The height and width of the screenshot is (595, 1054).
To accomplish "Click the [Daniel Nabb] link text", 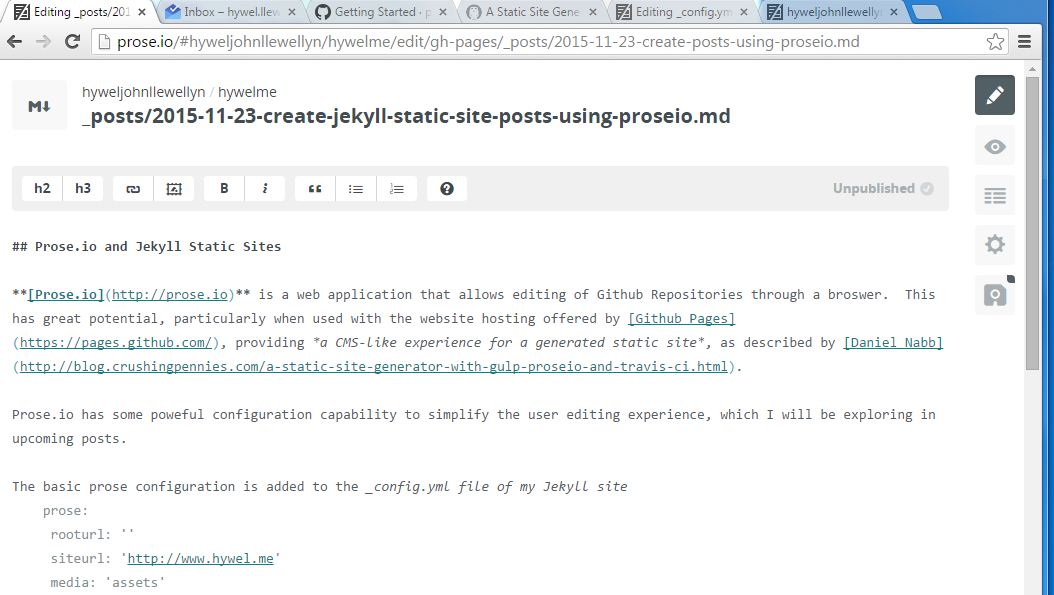I will coord(893,342).
